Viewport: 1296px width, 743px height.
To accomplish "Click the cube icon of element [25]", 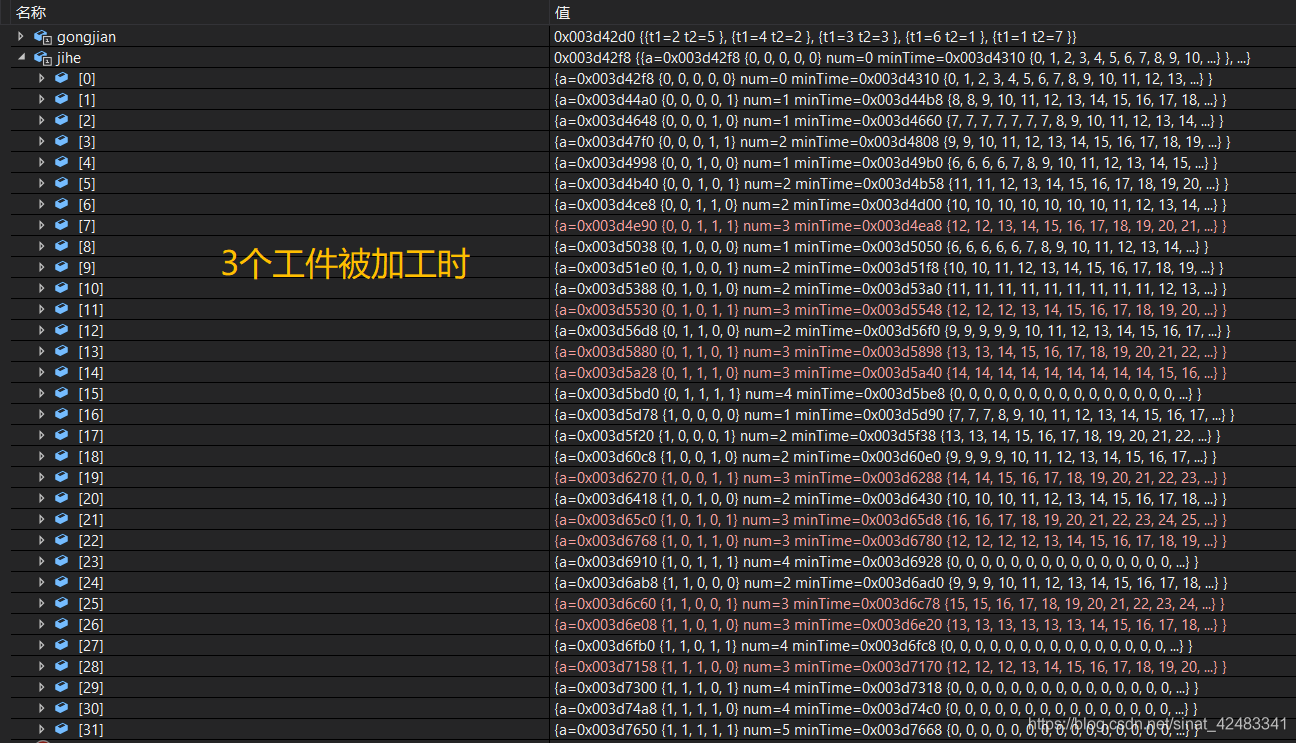I will 62,603.
